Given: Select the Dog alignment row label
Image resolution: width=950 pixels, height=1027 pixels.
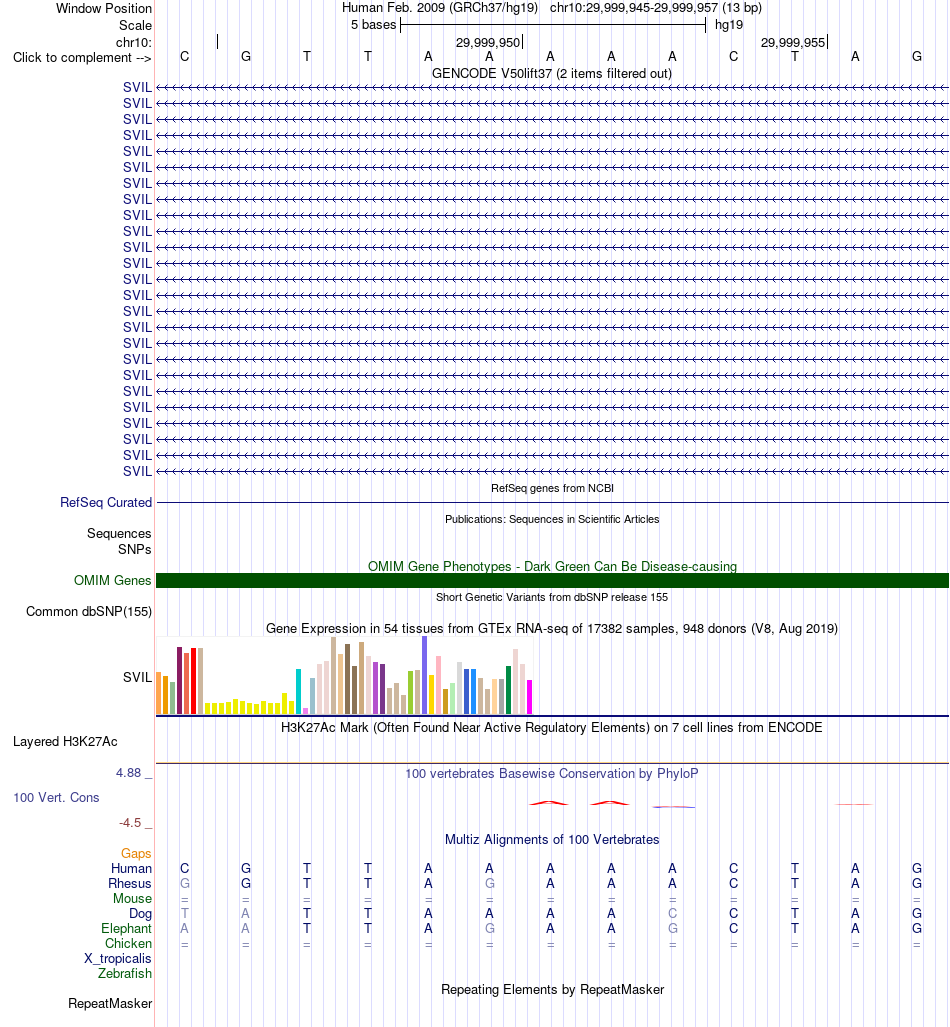Looking at the screenshot, I should [x=140, y=914].
